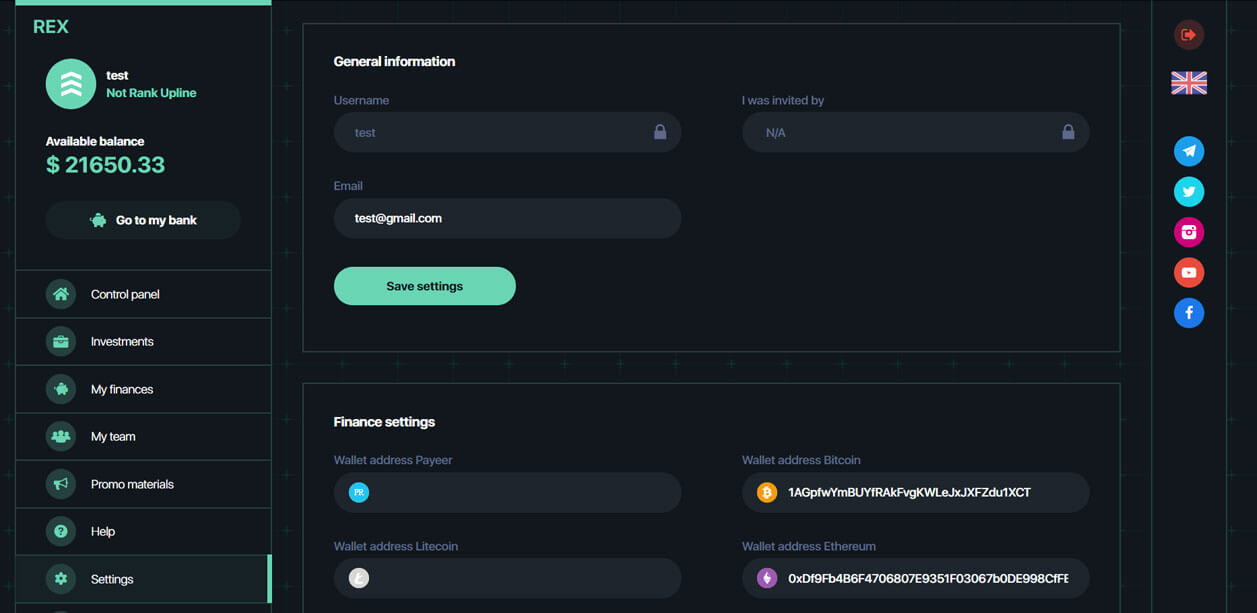Click the Litecoin wallet address field

pyautogui.click(x=507, y=578)
